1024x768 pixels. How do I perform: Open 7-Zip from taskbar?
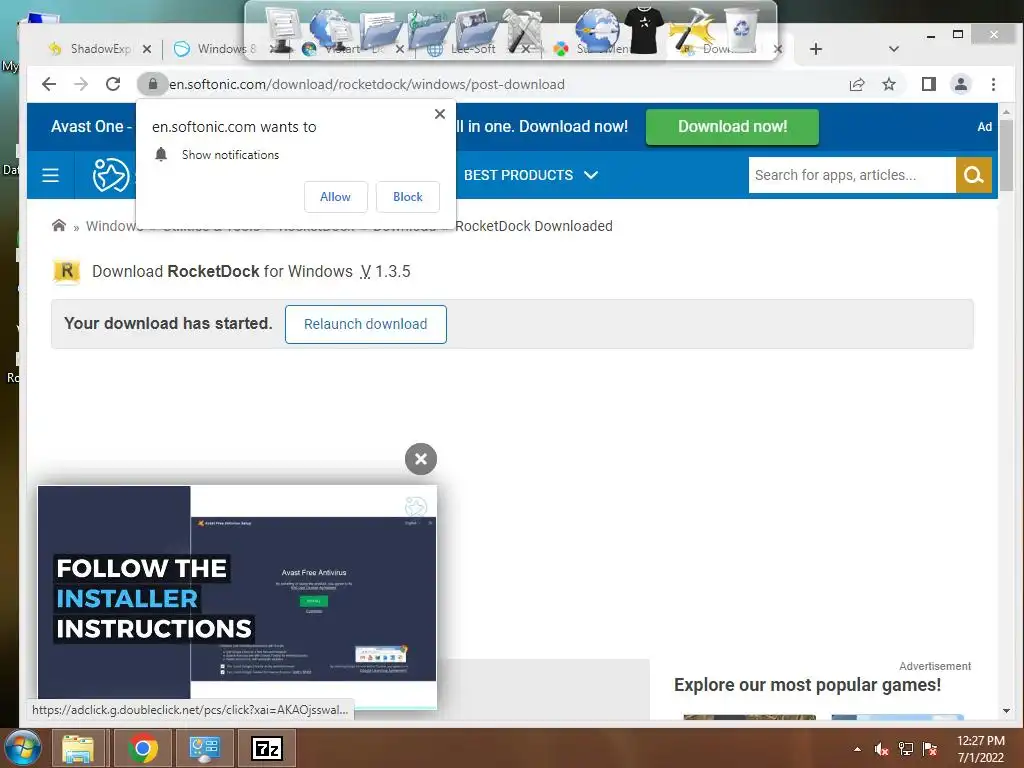click(x=266, y=748)
